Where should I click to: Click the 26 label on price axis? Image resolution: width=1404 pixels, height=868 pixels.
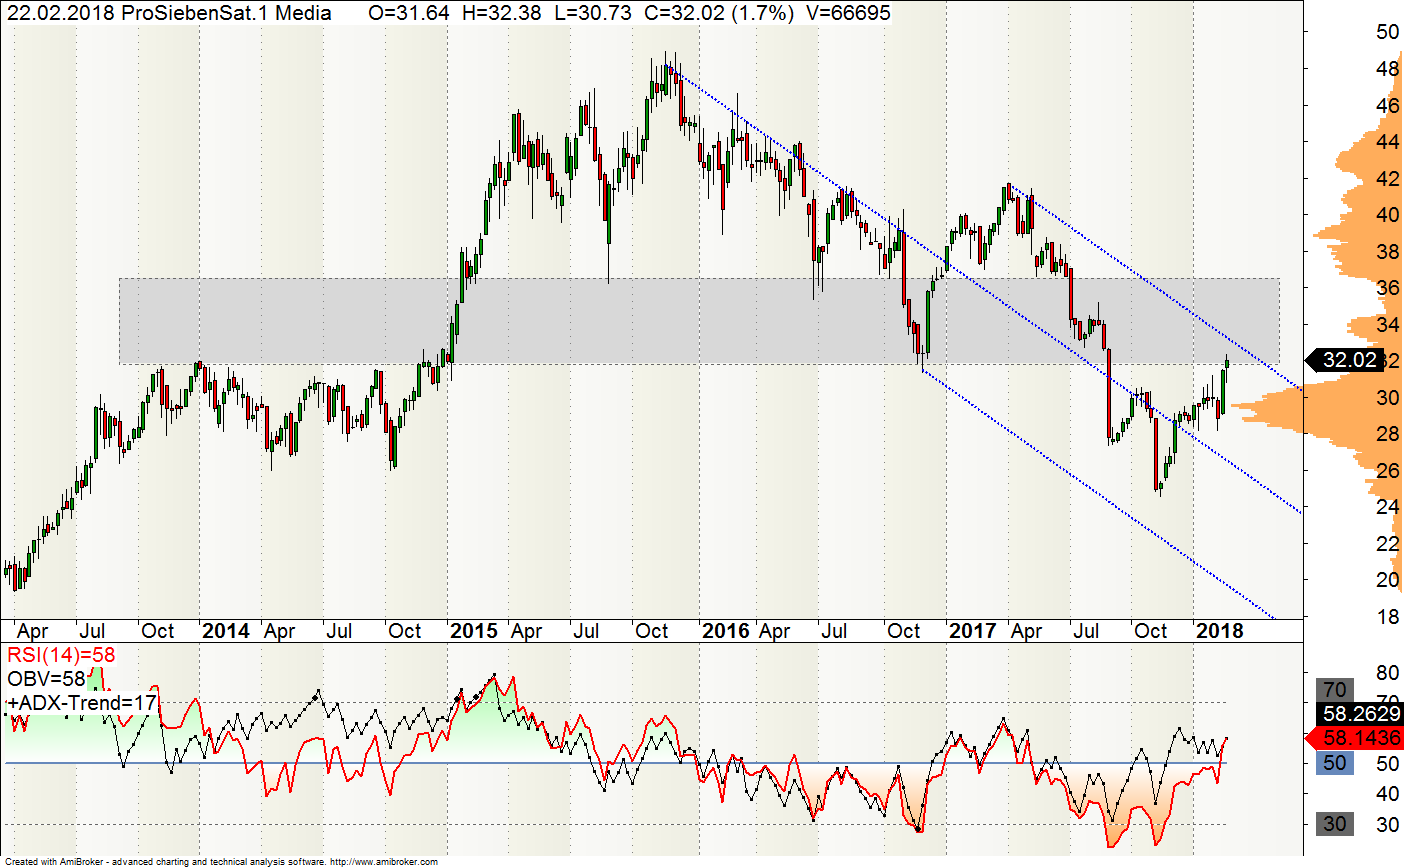point(1387,470)
